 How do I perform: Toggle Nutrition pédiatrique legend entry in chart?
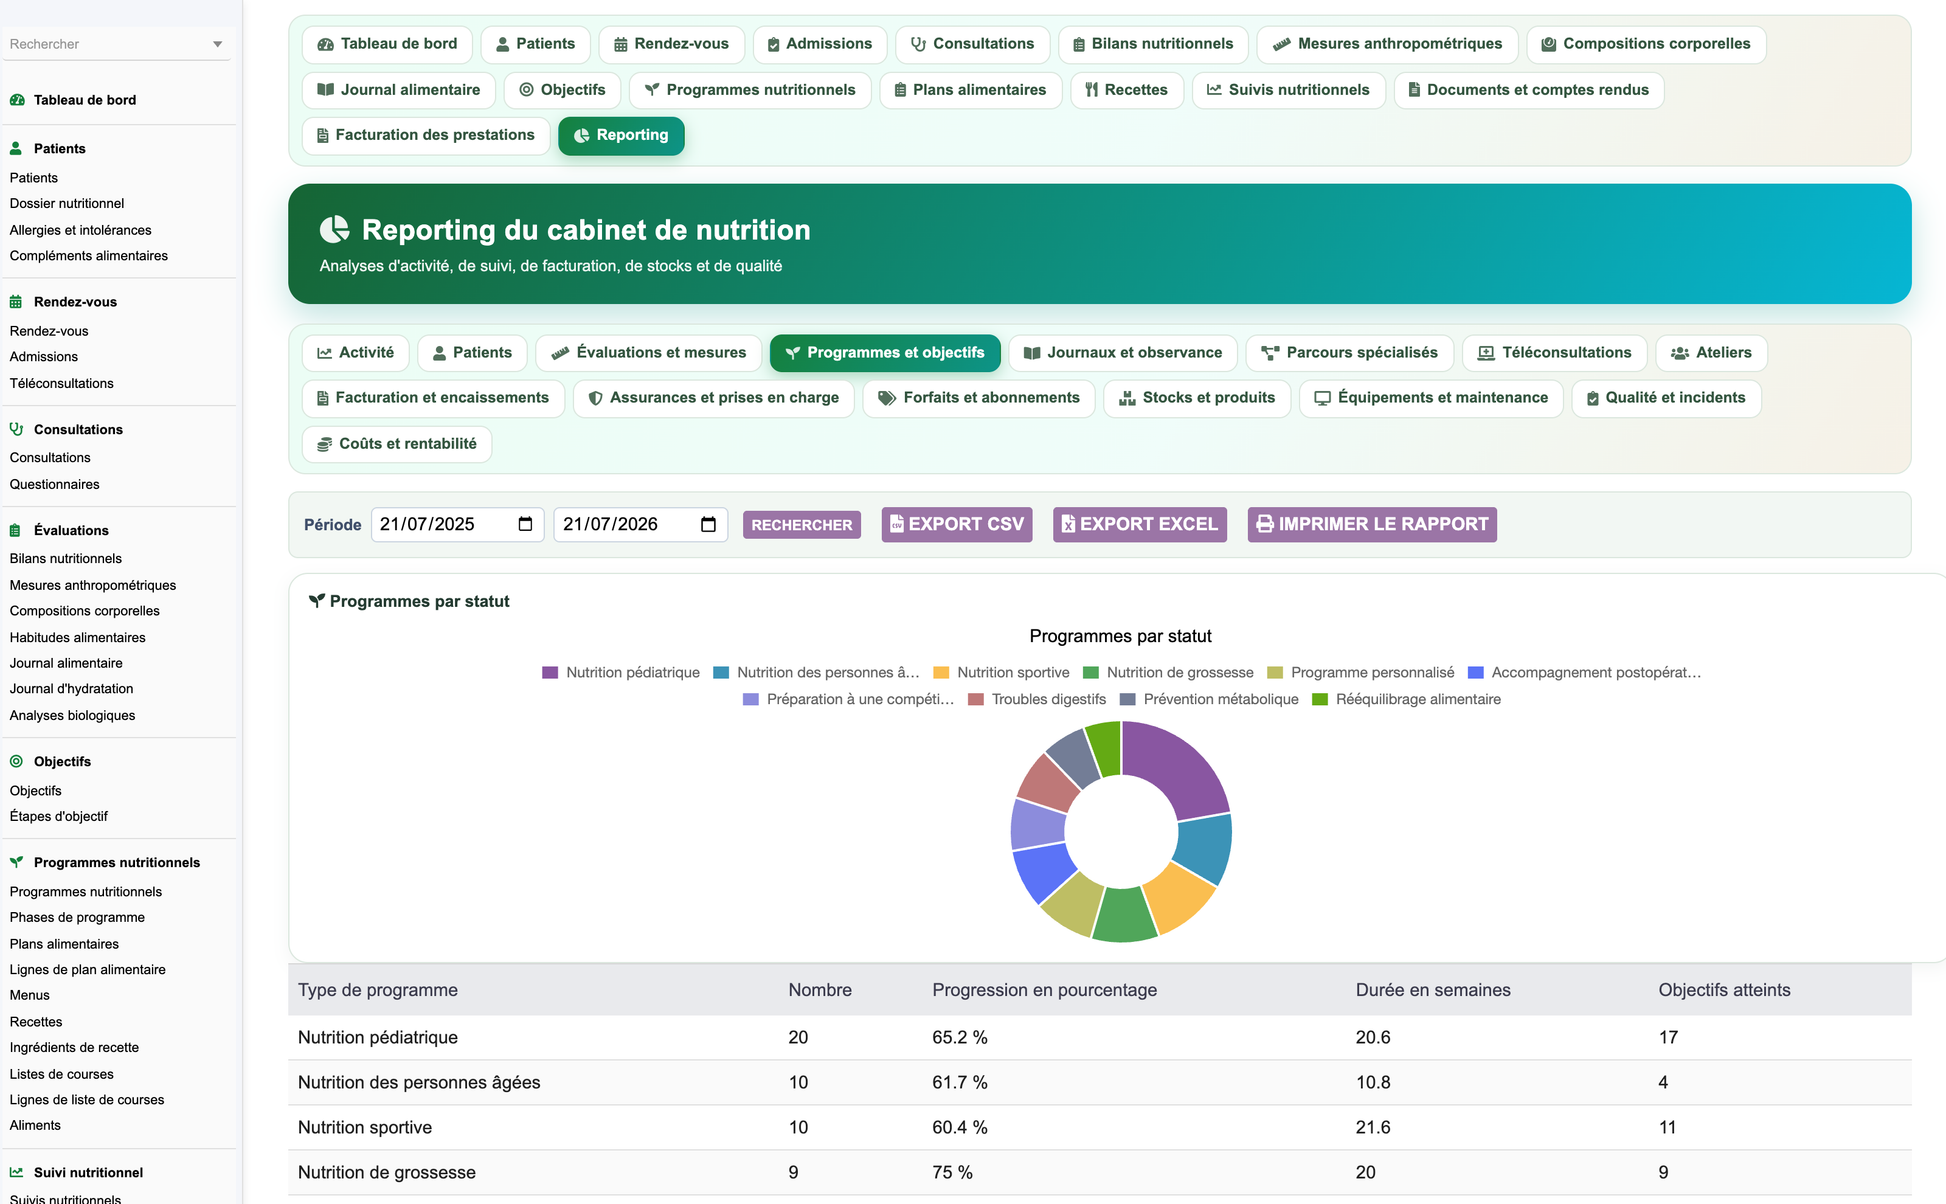click(621, 673)
